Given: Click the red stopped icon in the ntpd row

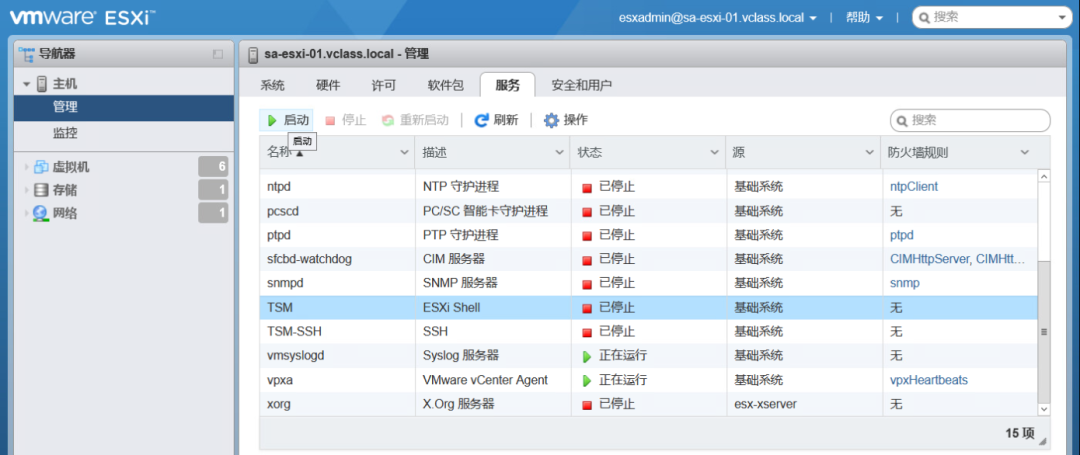Looking at the screenshot, I should (588, 187).
